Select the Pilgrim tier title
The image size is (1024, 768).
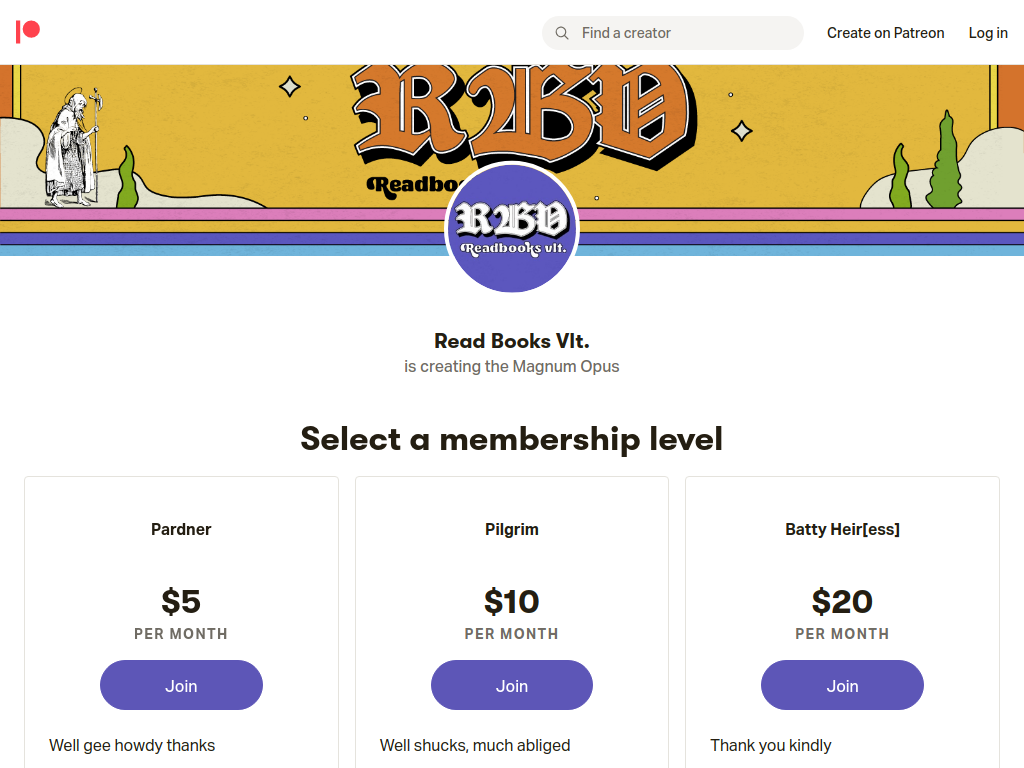[512, 529]
